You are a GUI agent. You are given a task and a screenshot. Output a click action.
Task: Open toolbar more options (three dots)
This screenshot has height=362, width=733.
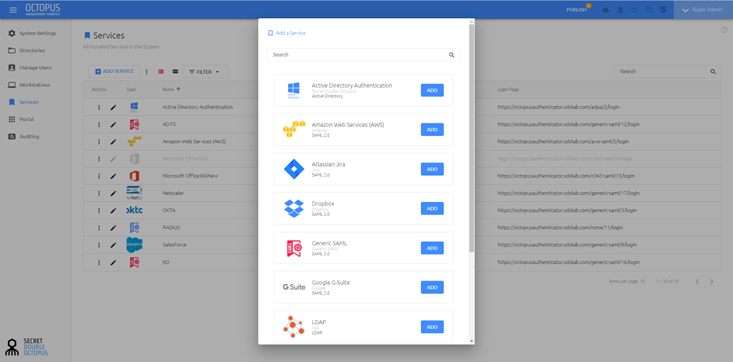pos(146,72)
